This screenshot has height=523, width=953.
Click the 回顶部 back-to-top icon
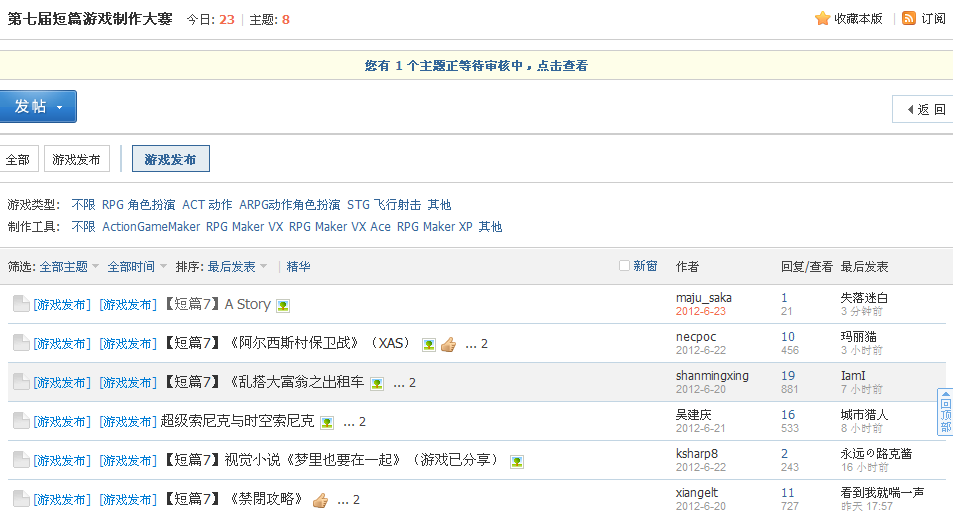[945, 412]
